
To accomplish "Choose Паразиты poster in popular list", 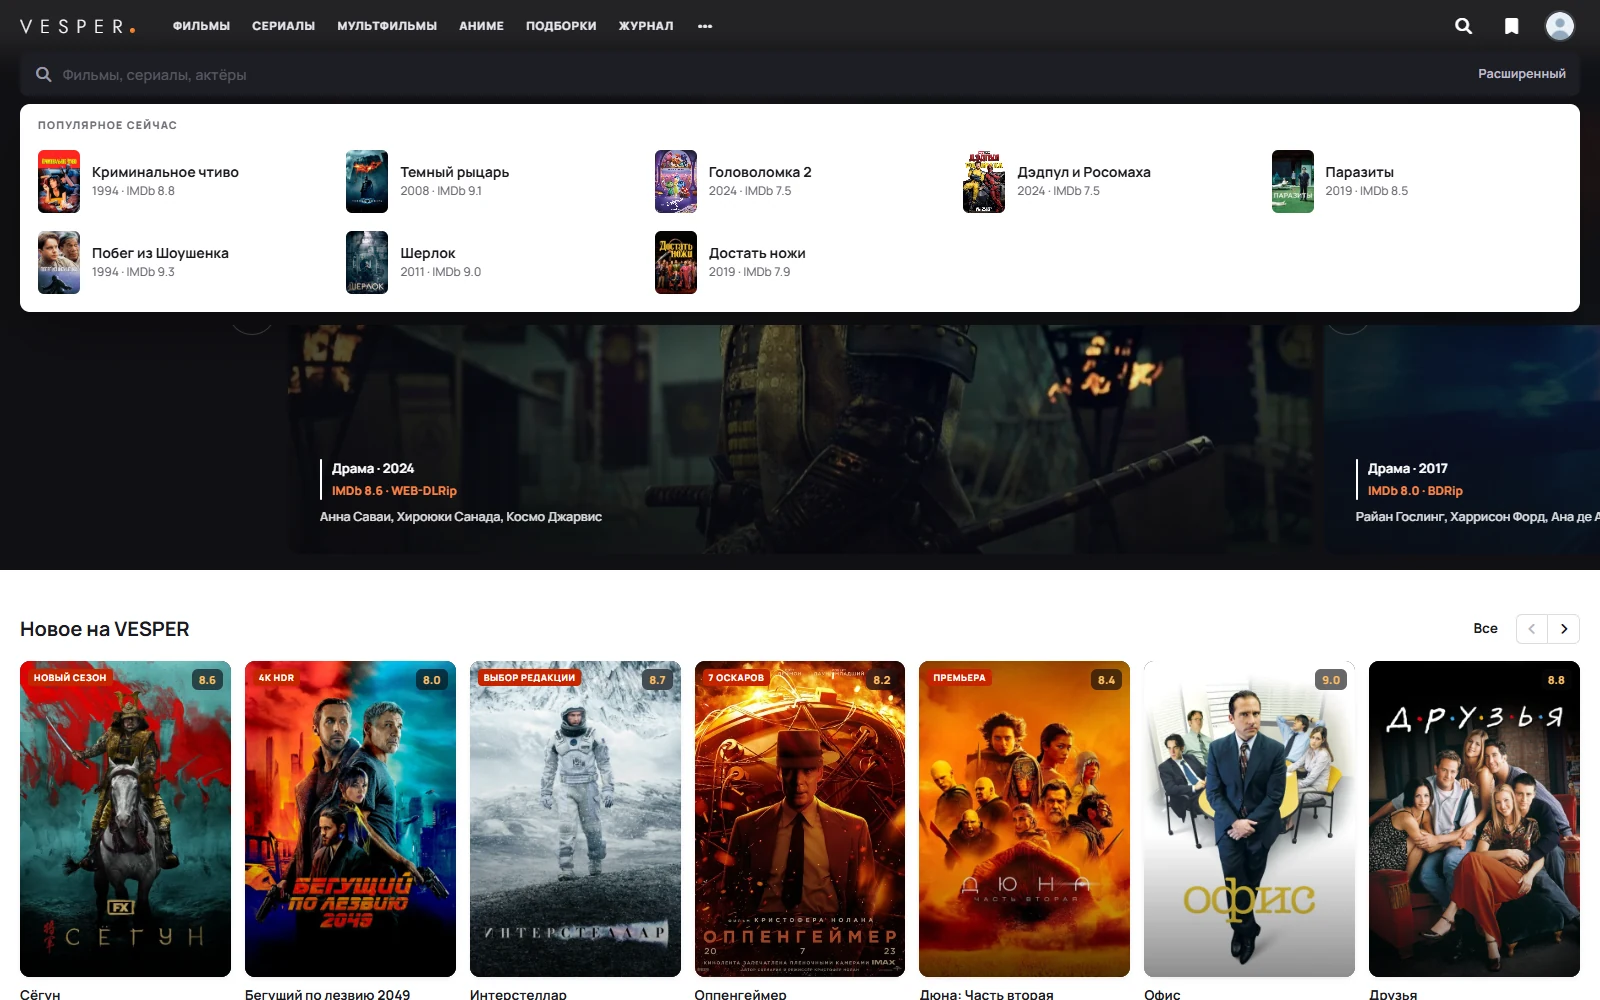I will pos(1293,181).
